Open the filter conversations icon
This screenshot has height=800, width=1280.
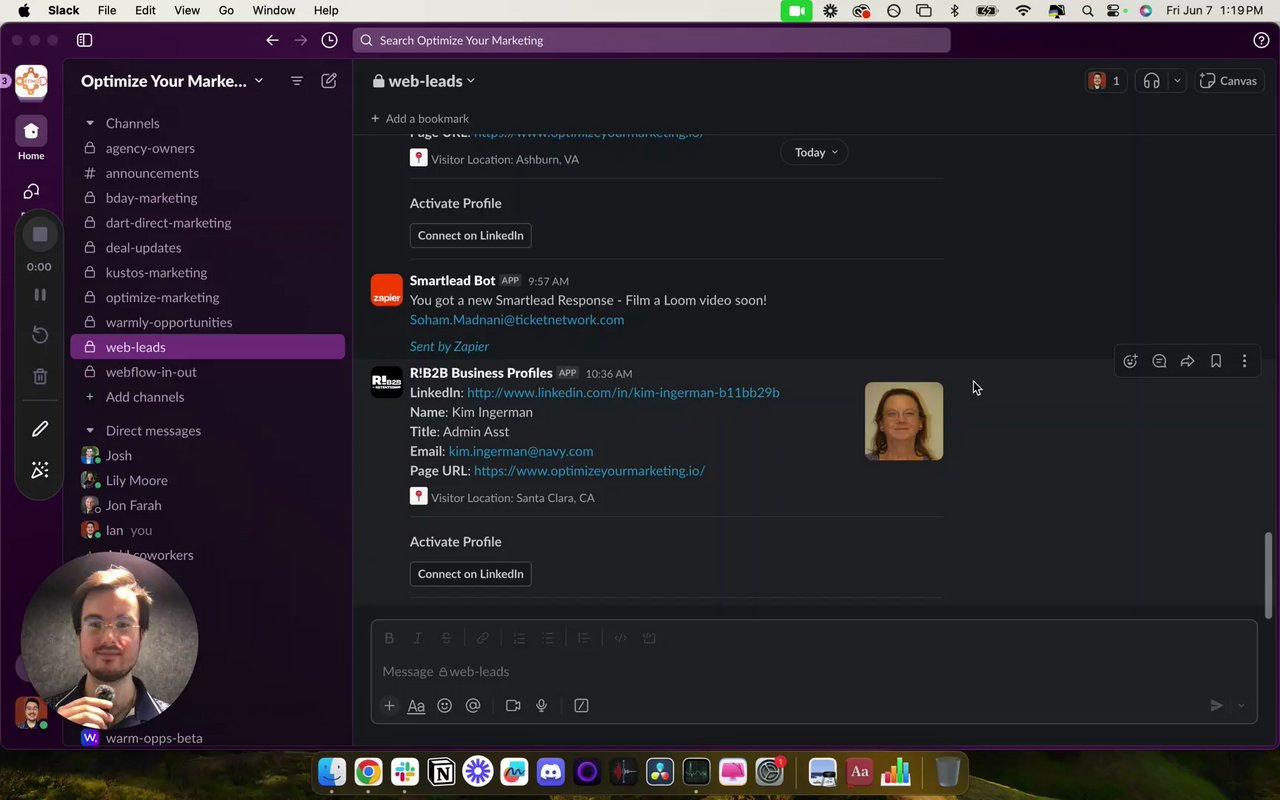[x=297, y=81]
